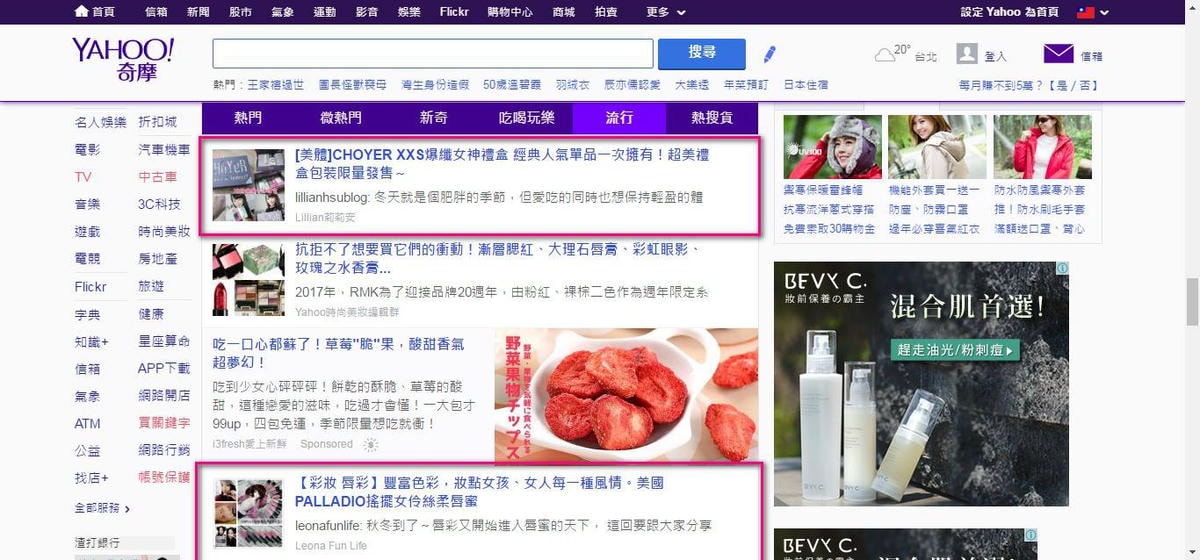Open the pencil handwriting input icon

coord(769,54)
